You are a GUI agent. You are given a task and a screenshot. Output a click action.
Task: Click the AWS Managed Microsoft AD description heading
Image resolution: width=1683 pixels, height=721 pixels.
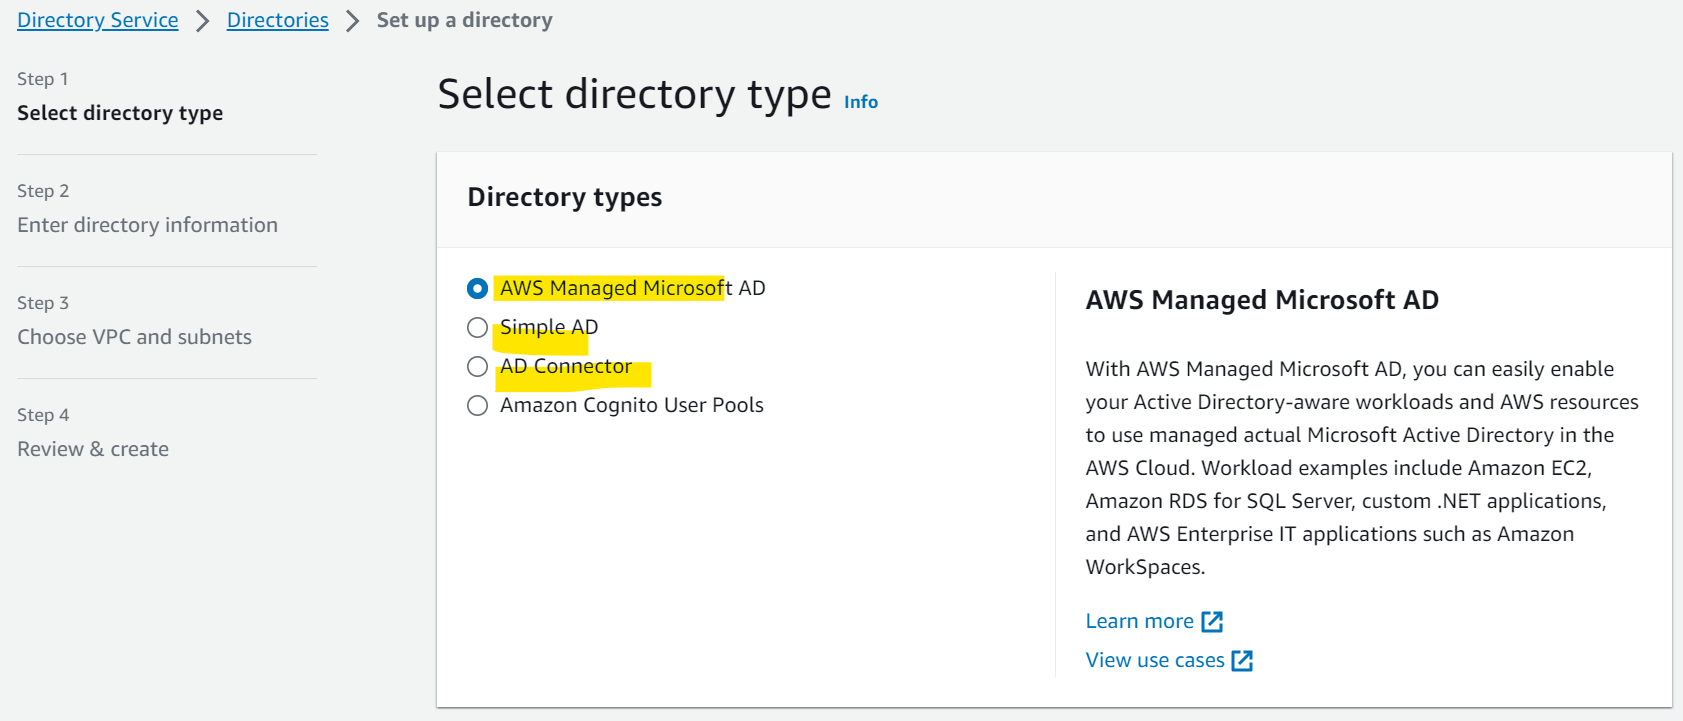(x=1262, y=300)
